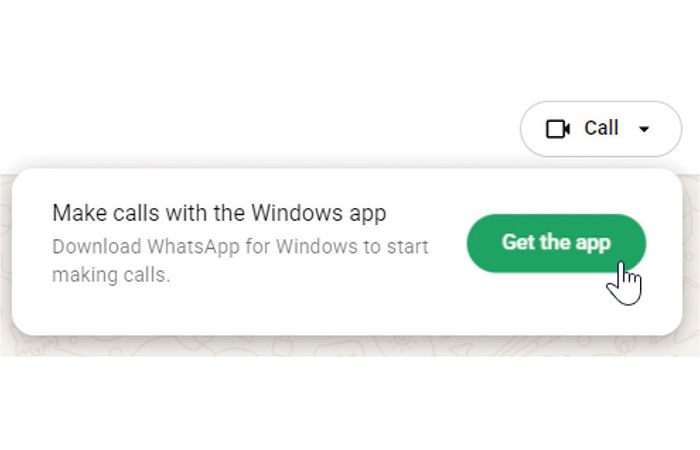
Task: Start a video call via camera icon
Action: 558,129
